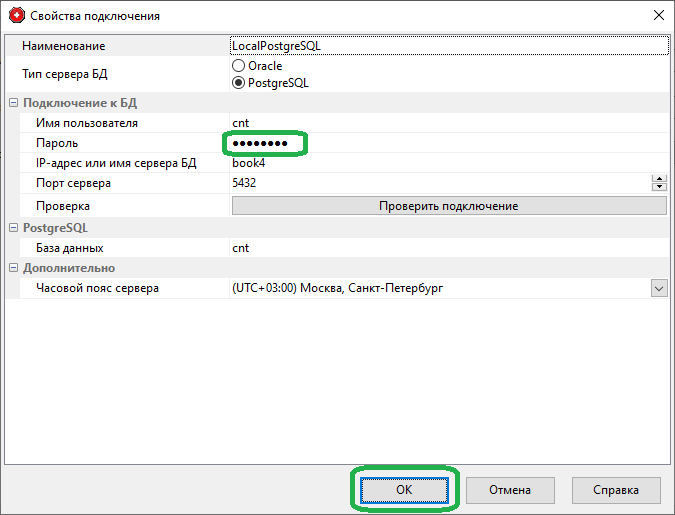Viewport: 675px width, 515px height.
Task: Click the port field showing 5432
Action: [440, 183]
